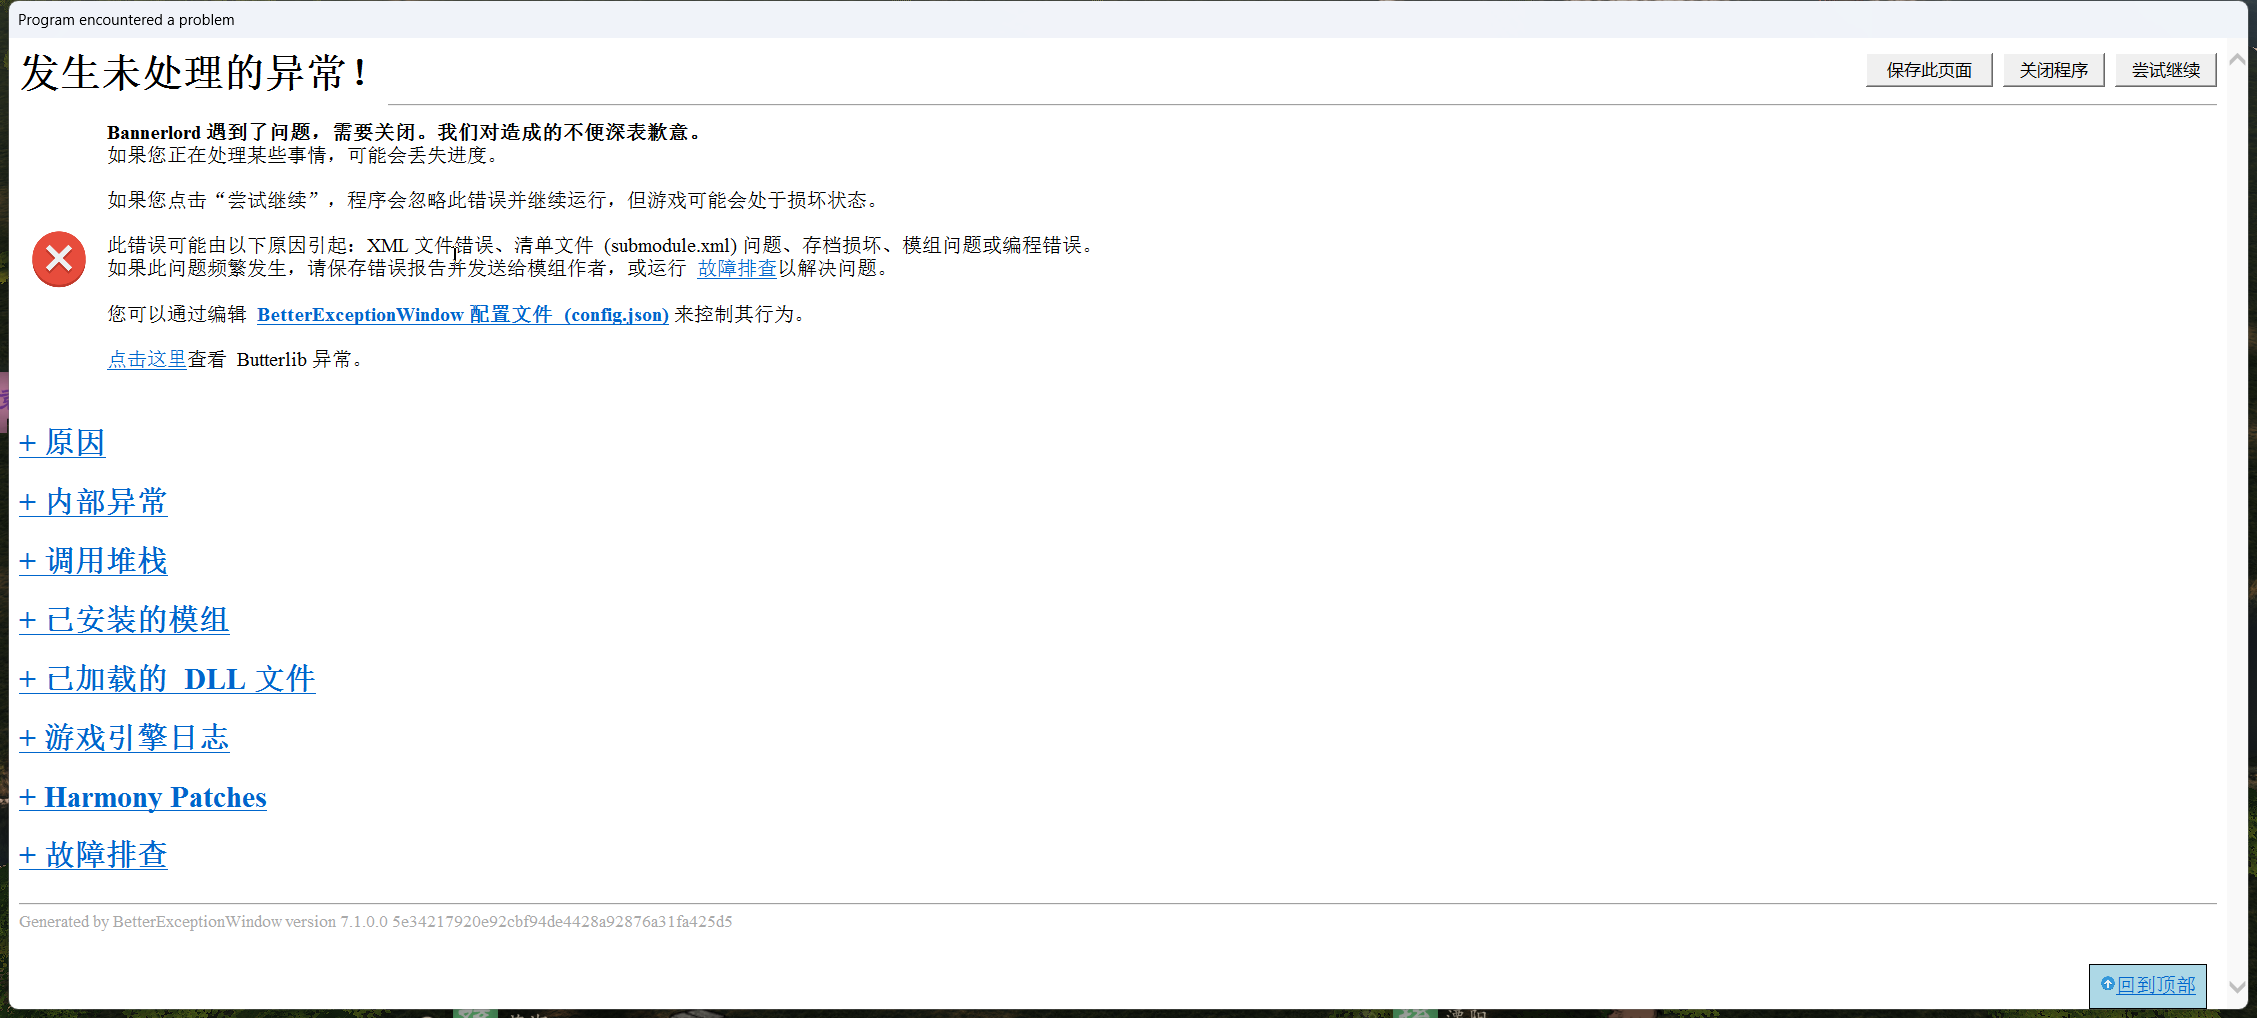Expand the 已安装的模组 section
Screen dimensions: 2257x1018
click(124, 620)
